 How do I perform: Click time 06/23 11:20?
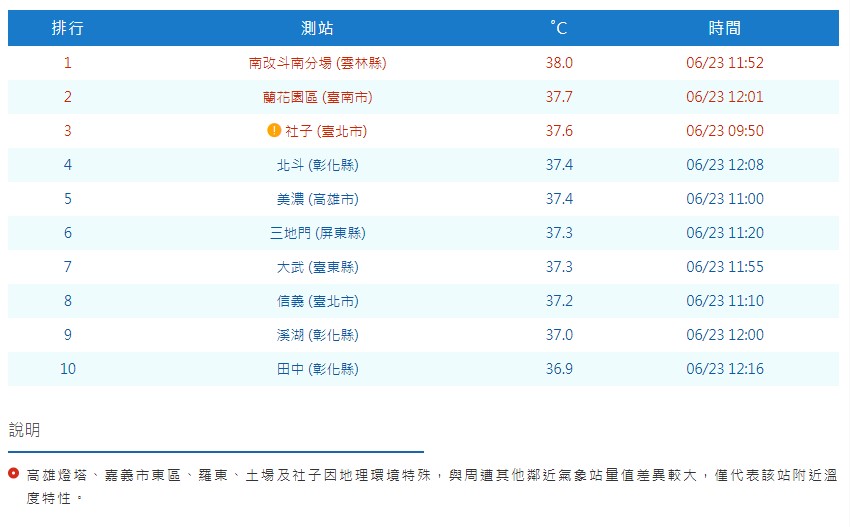pyautogui.click(x=725, y=233)
